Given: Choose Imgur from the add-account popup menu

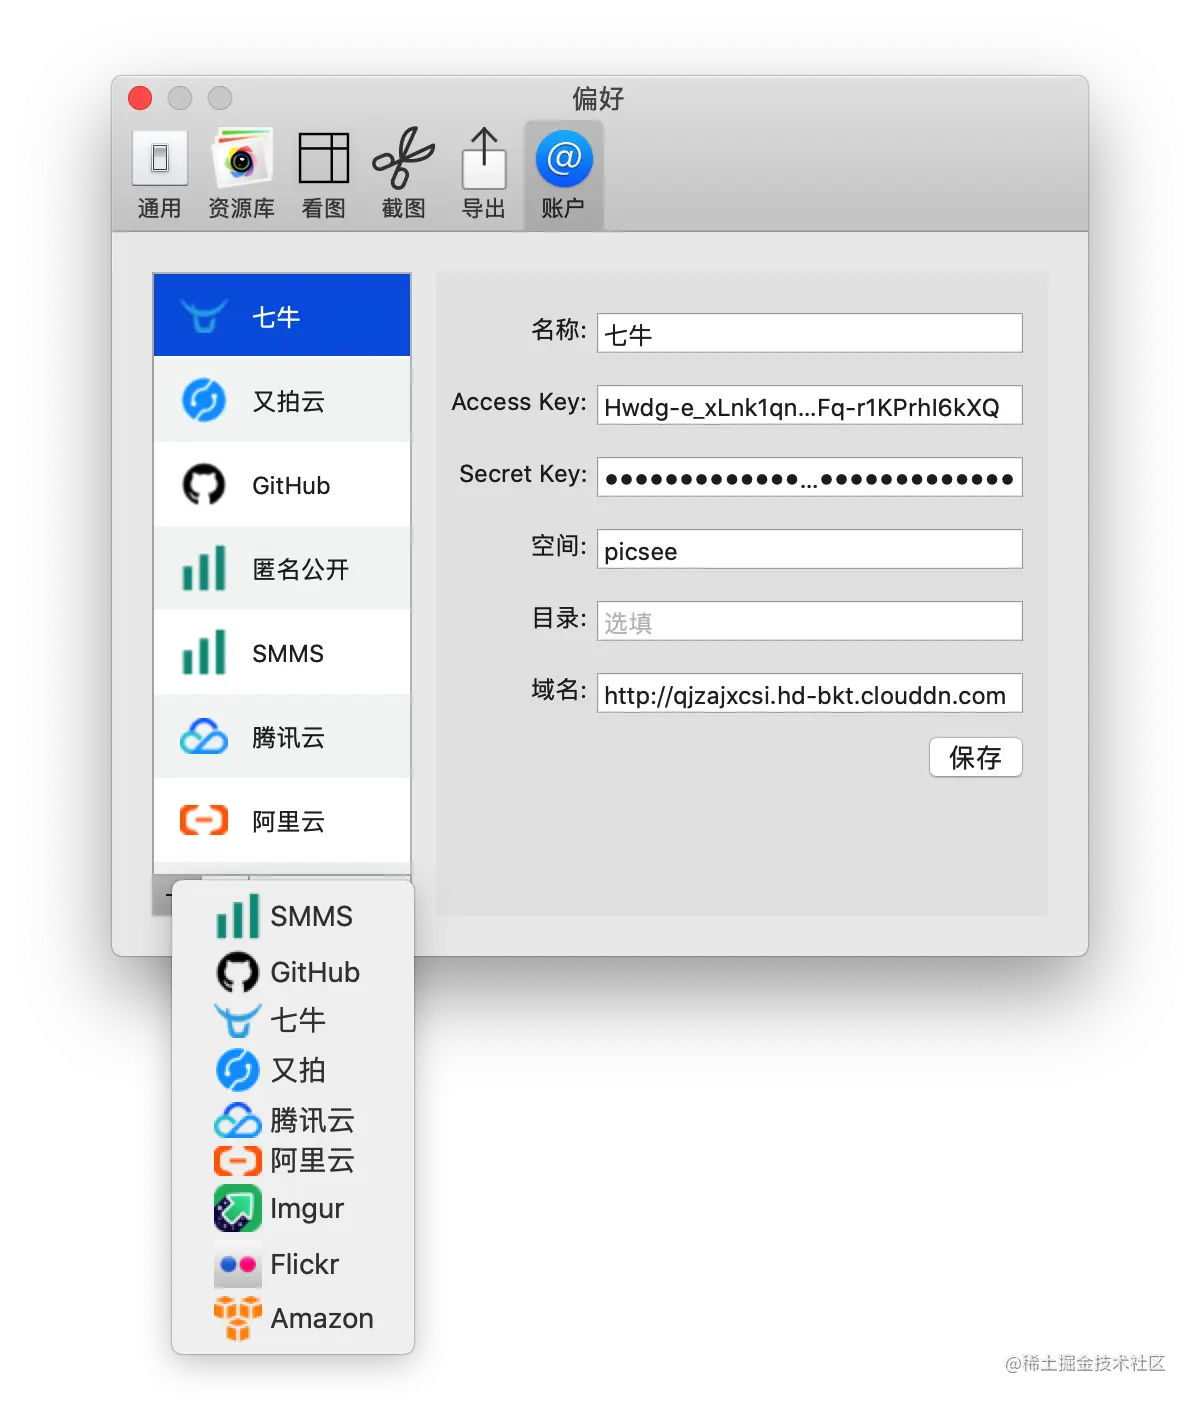Looking at the screenshot, I should point(293,1209).
